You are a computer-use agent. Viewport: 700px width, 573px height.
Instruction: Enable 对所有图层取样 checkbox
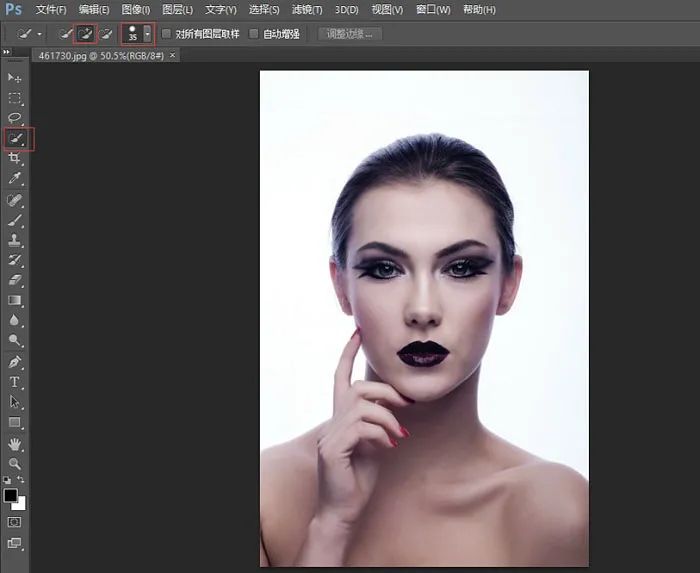click(x=166, y=33)
